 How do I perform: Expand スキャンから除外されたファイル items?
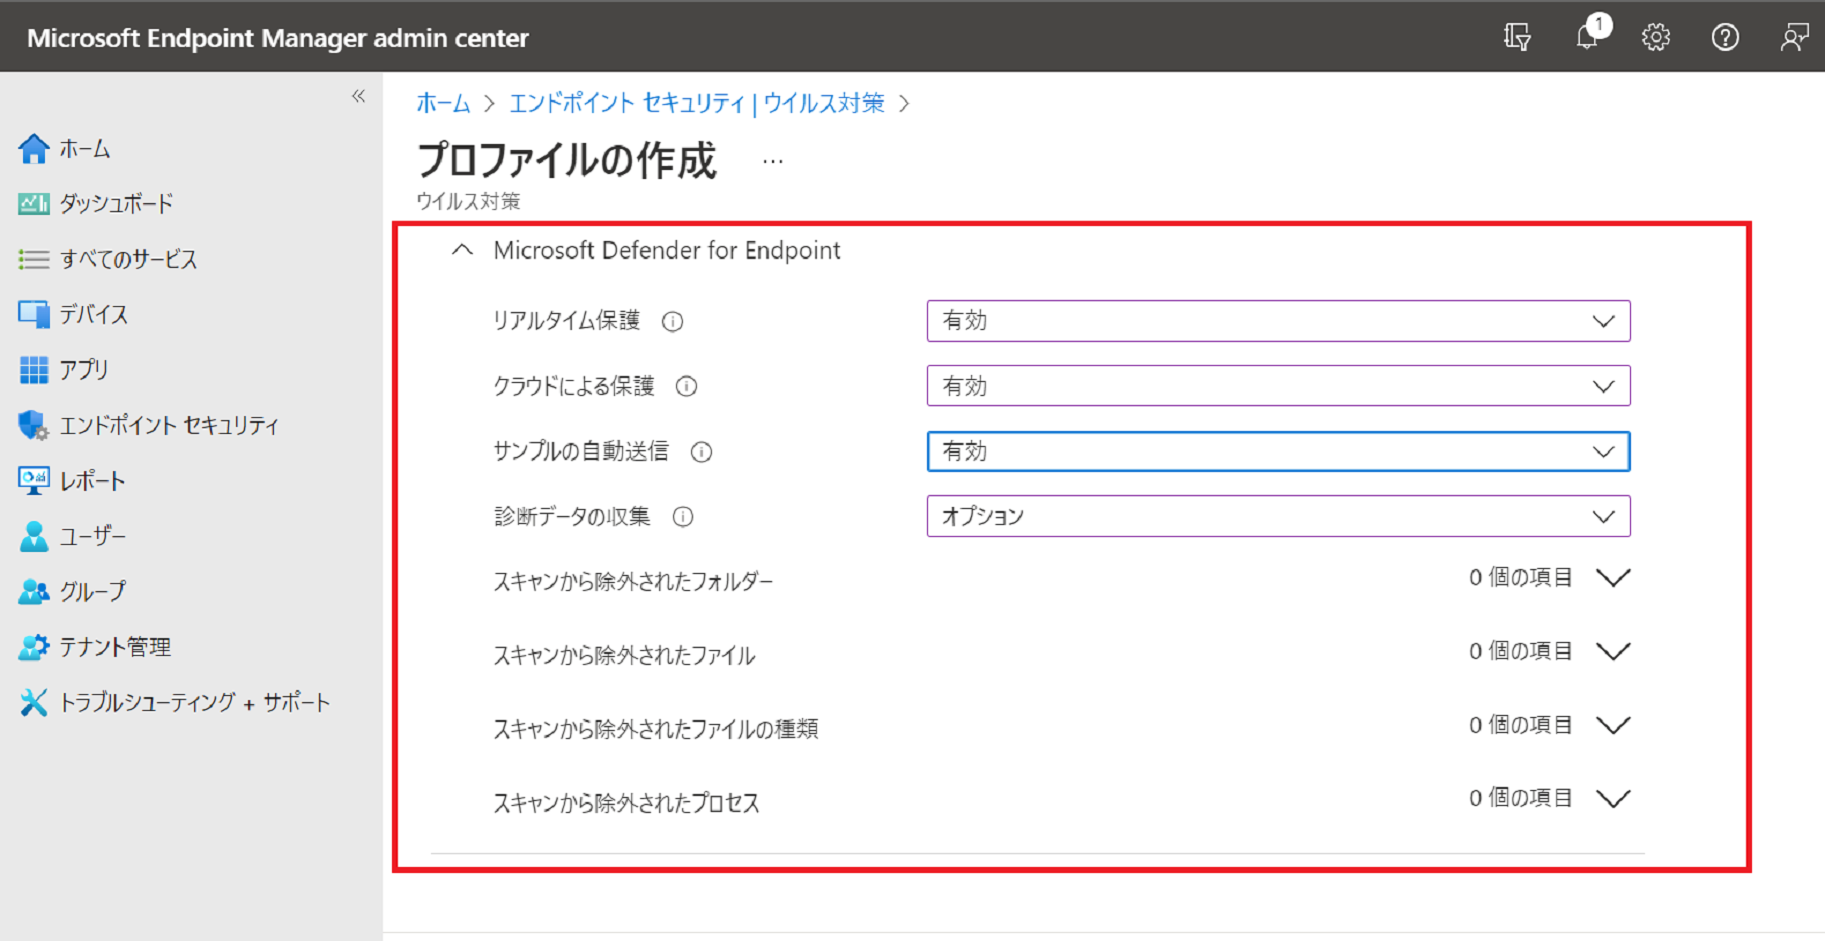pyautogui.click(x=1613, y=652)
